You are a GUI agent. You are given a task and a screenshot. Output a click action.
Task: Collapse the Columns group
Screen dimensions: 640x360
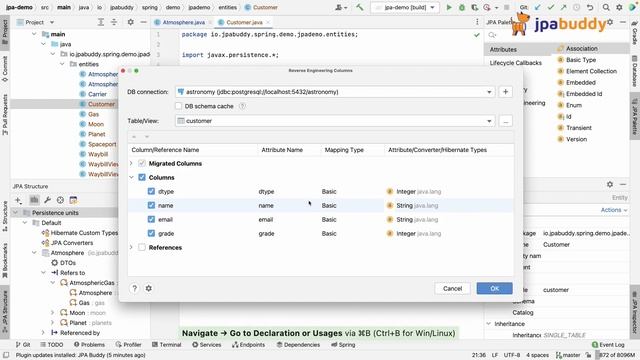(x=131, y=177)
